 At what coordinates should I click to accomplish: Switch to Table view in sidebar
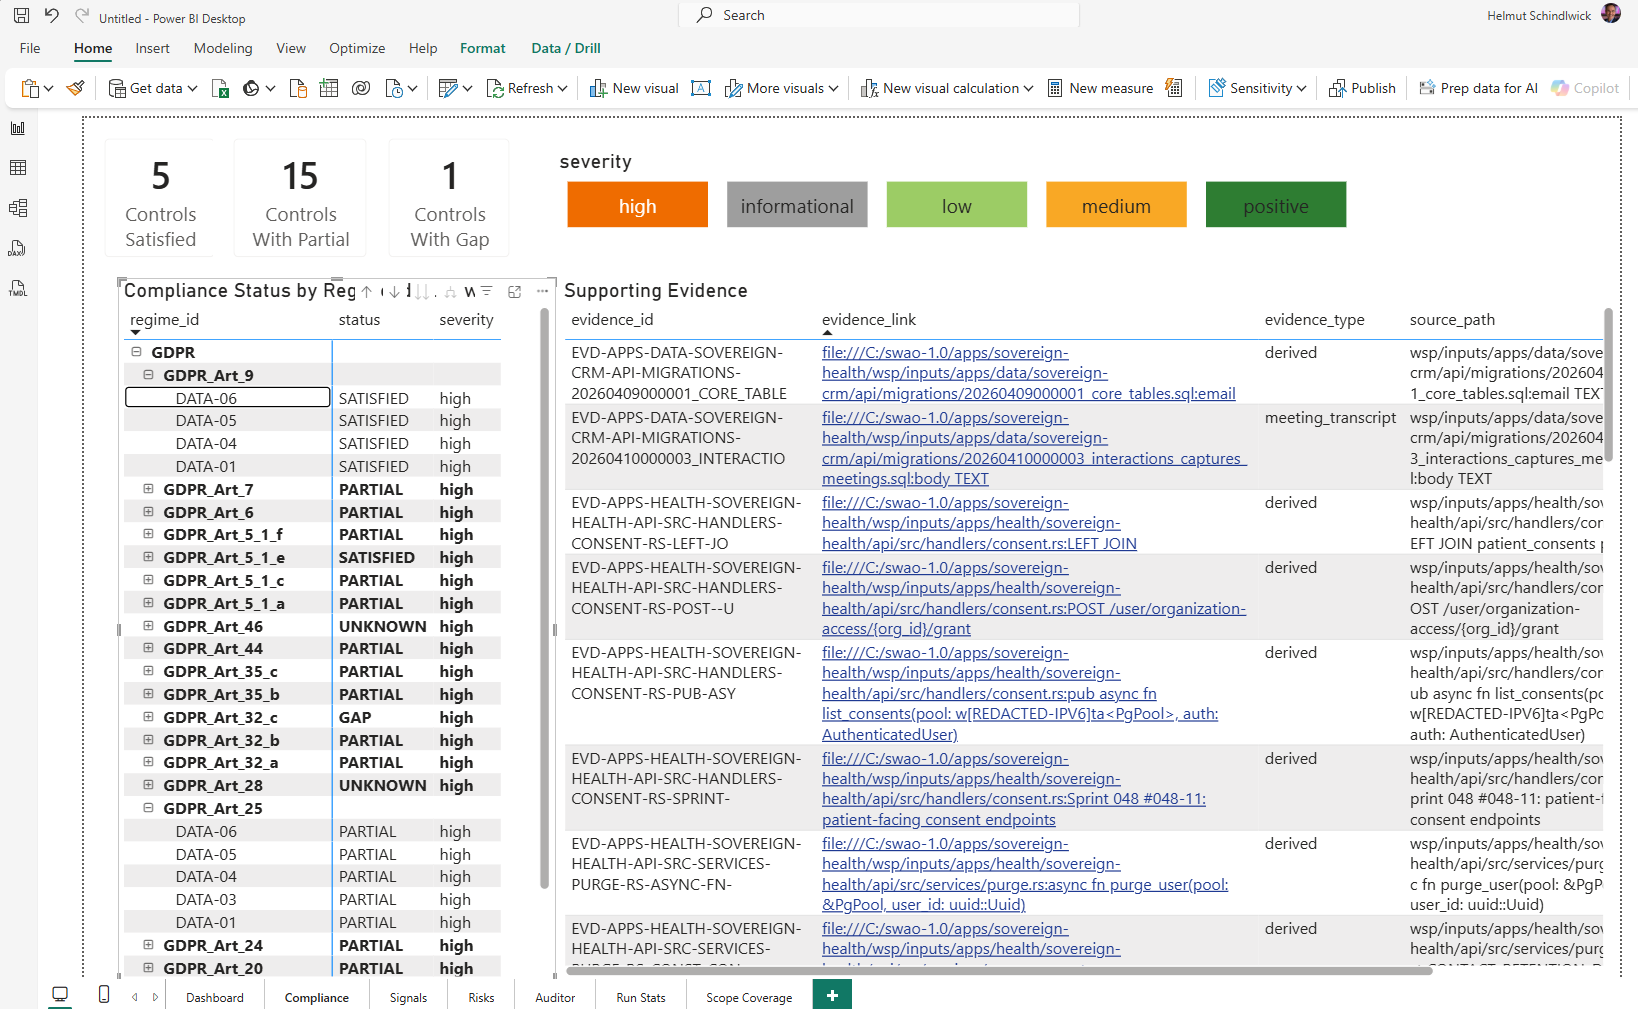tap(18, 168)
